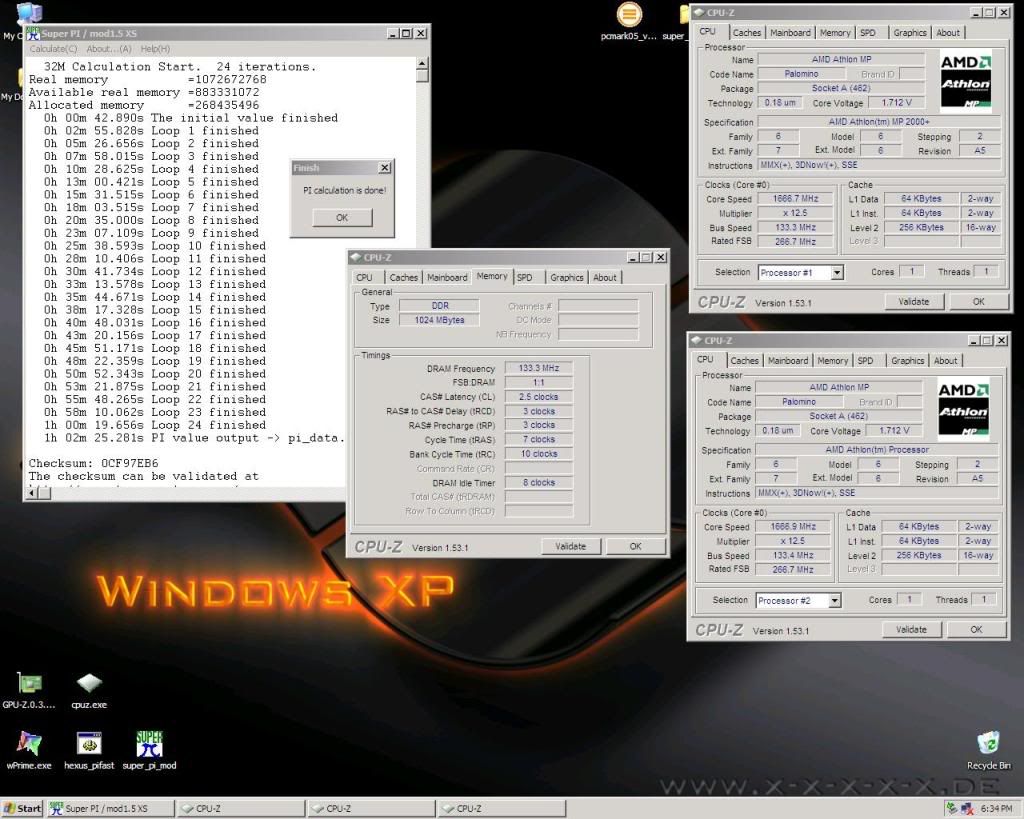Viewport: 1024px width, 819px height.
Task: Click Core Speed 1666.7 MHz value
Action: [795, 199]
